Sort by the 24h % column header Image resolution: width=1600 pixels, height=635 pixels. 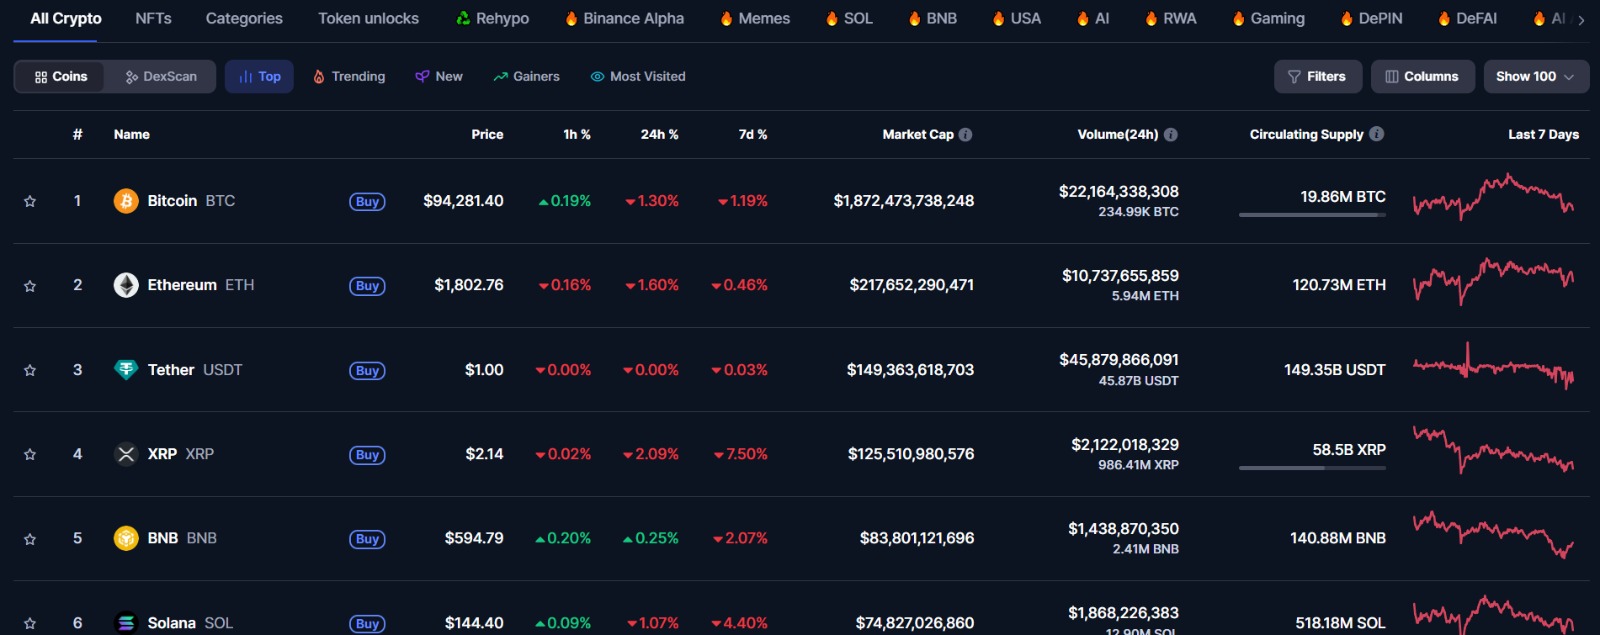pos(659,134)
